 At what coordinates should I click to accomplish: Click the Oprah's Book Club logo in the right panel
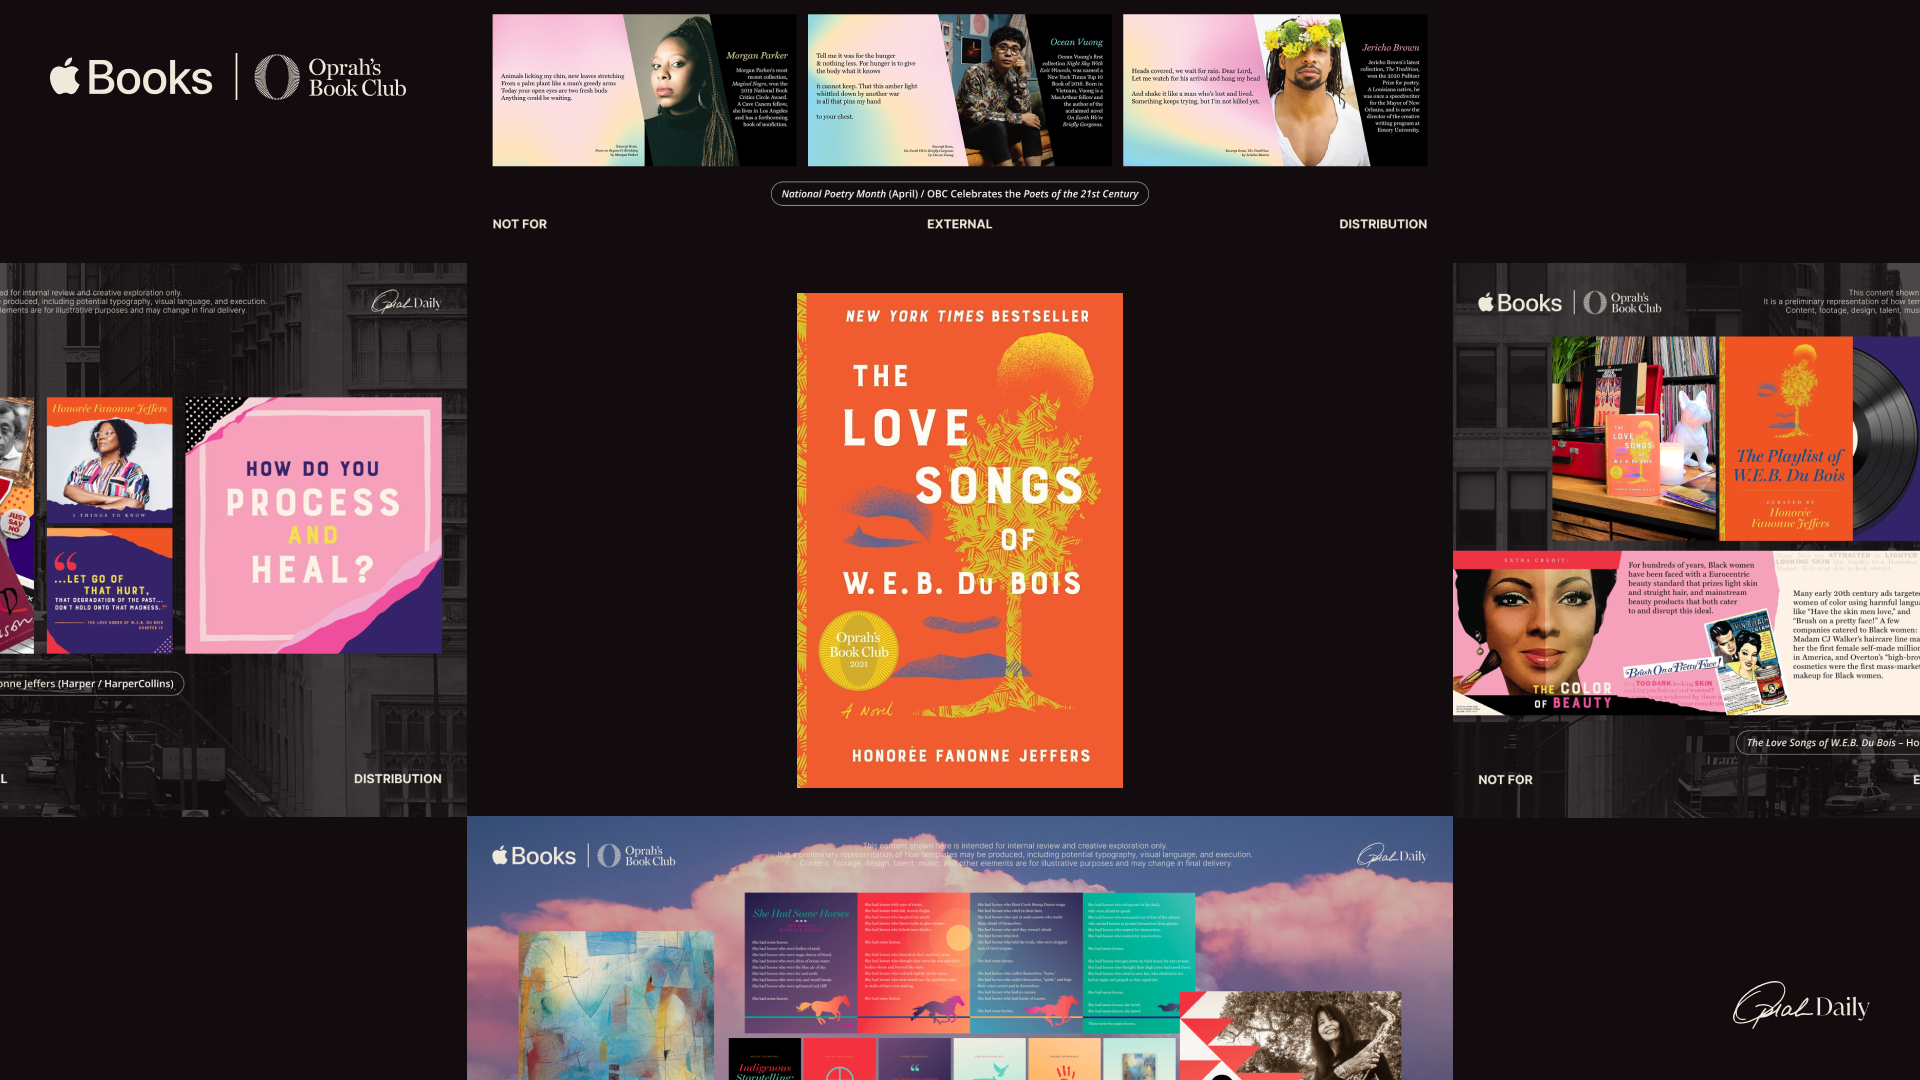1623,303
